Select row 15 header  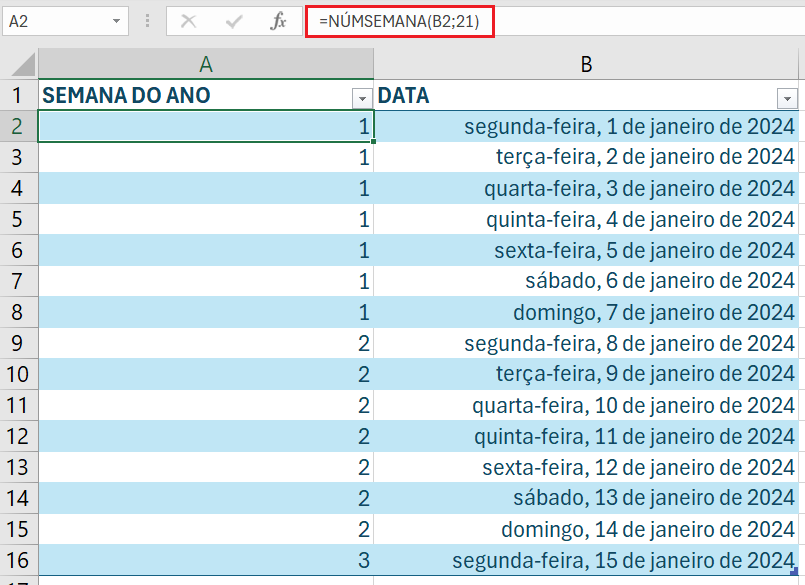[x=18, y=529]
